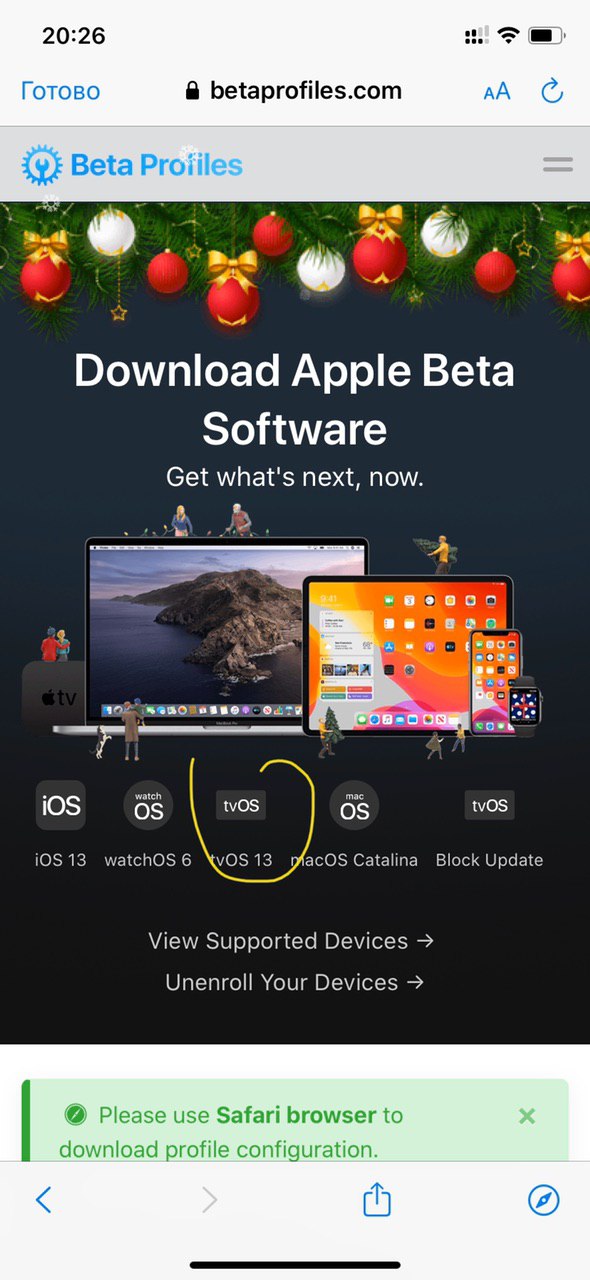The image size is (590, 1280).
Task: Click the Beta Profiles gear logo
Action: point(42,165)
